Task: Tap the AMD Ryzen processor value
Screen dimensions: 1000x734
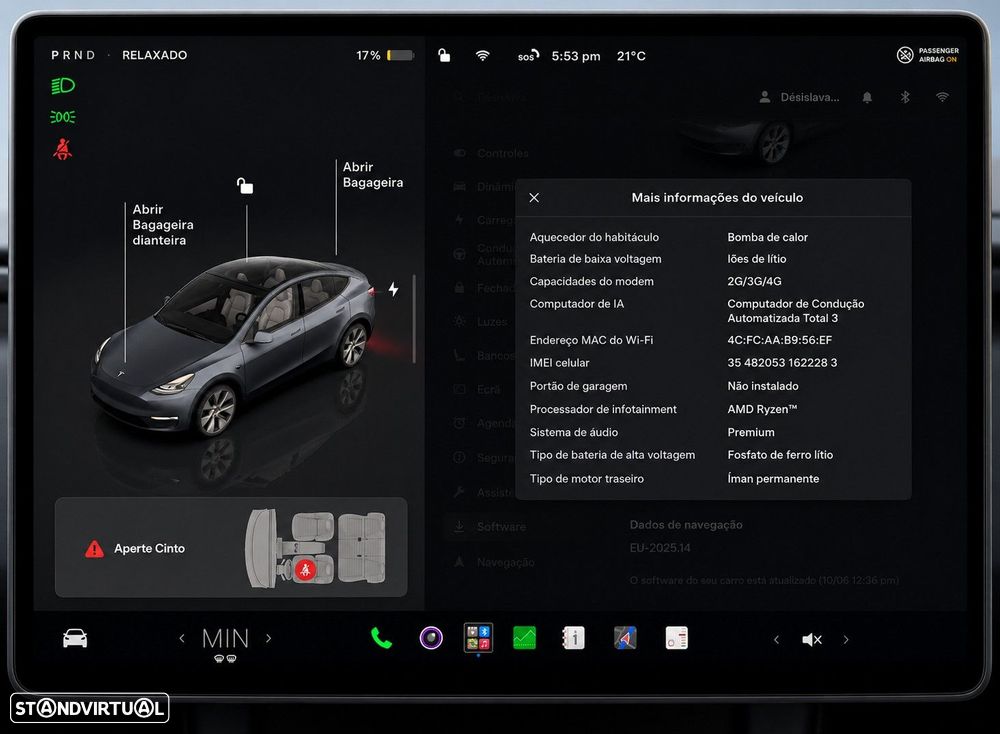Action: tap(762, 409)
